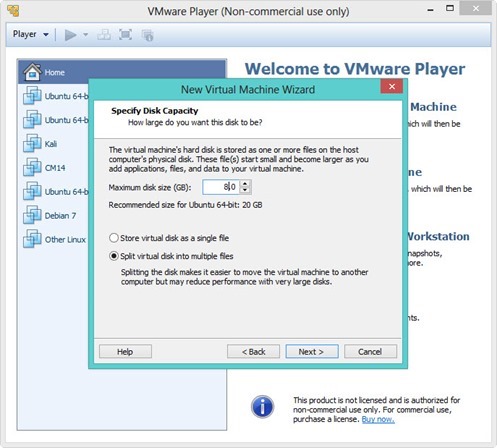The image size is (497, 448).
Task: Click the Next button in wizard
Action: tap(312, 352)
